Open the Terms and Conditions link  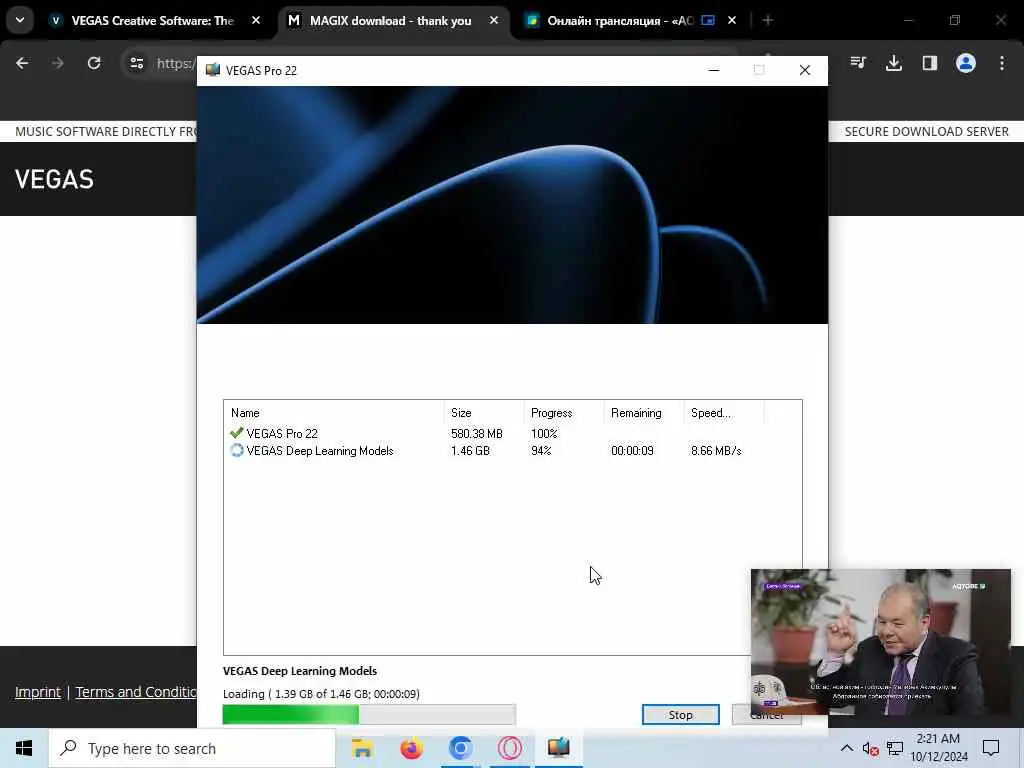pos(136,692)
